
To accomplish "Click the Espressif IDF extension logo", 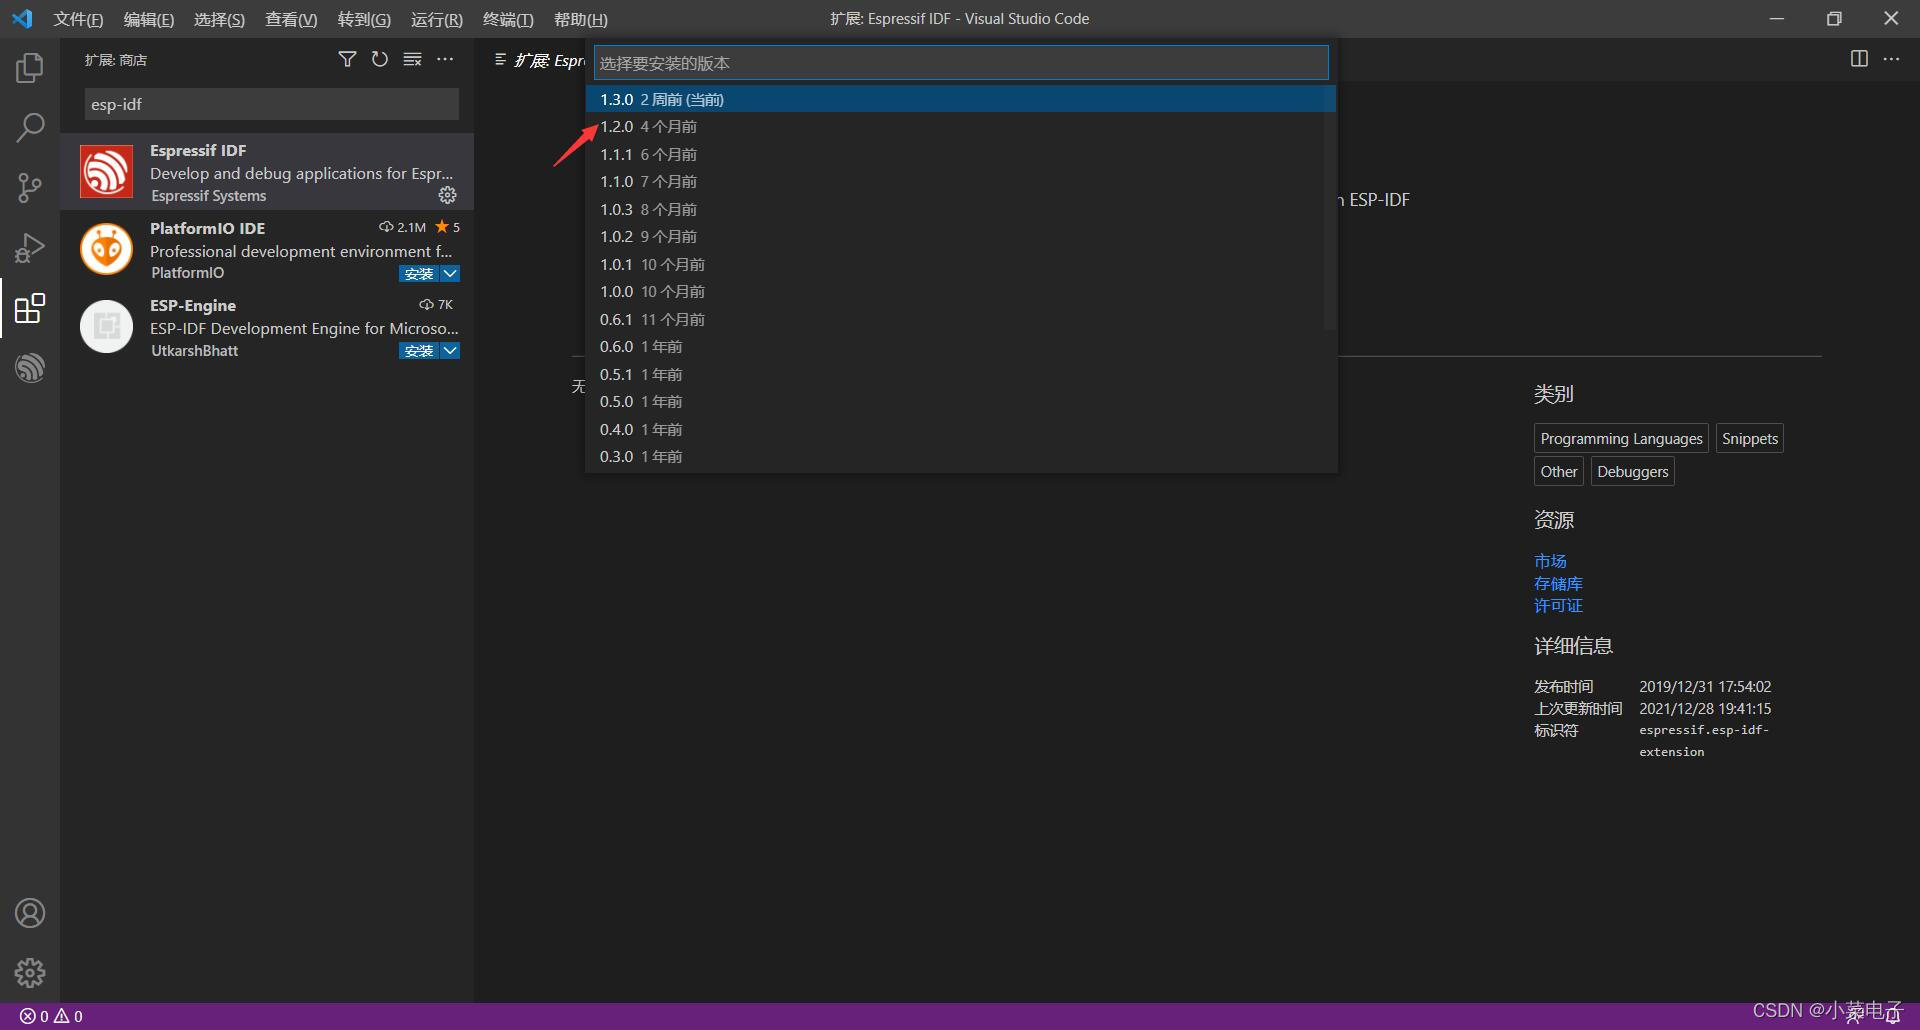I will click(106, 171).
